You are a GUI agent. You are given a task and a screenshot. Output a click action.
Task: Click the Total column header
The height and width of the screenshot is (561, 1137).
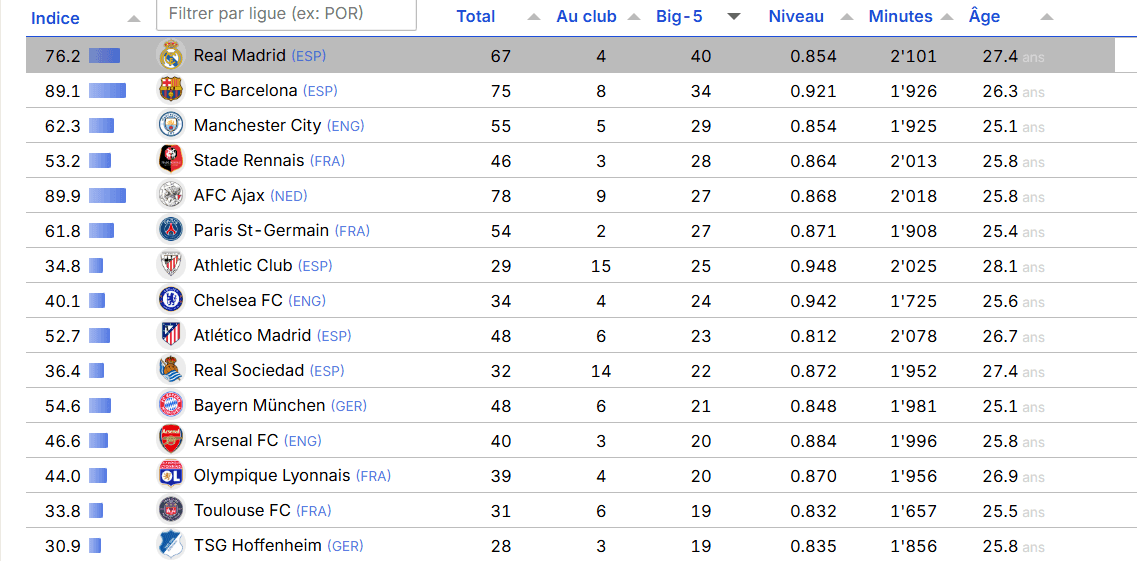[x=476, y=17]
